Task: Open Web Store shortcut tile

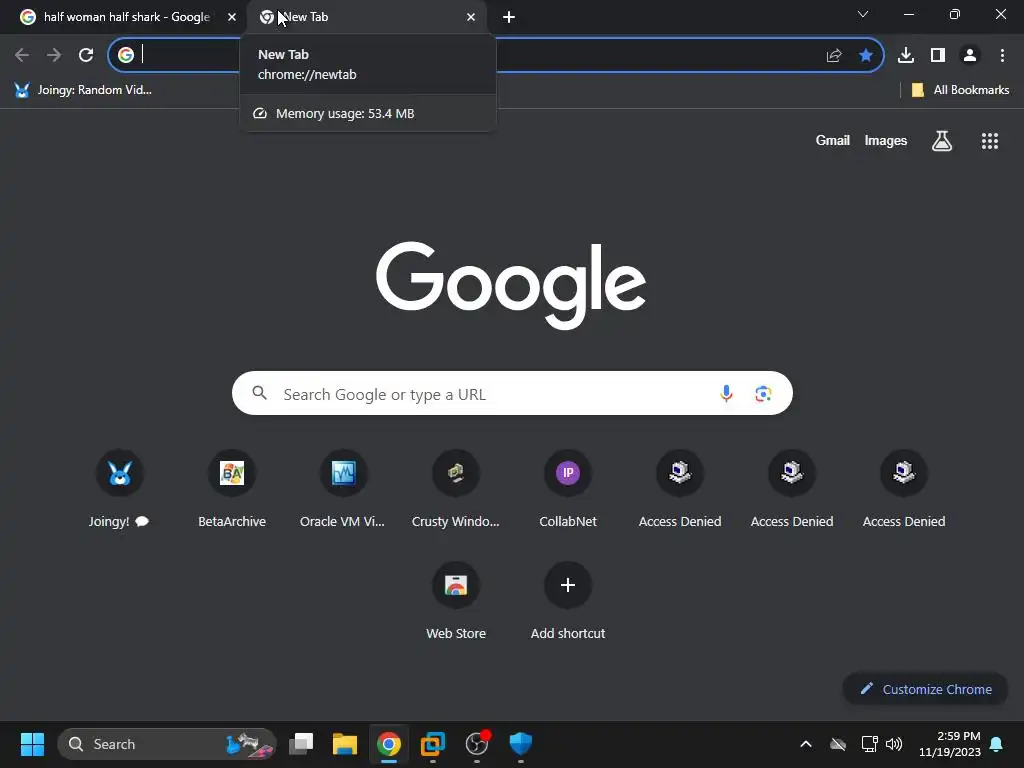Action: click(456, 601)
